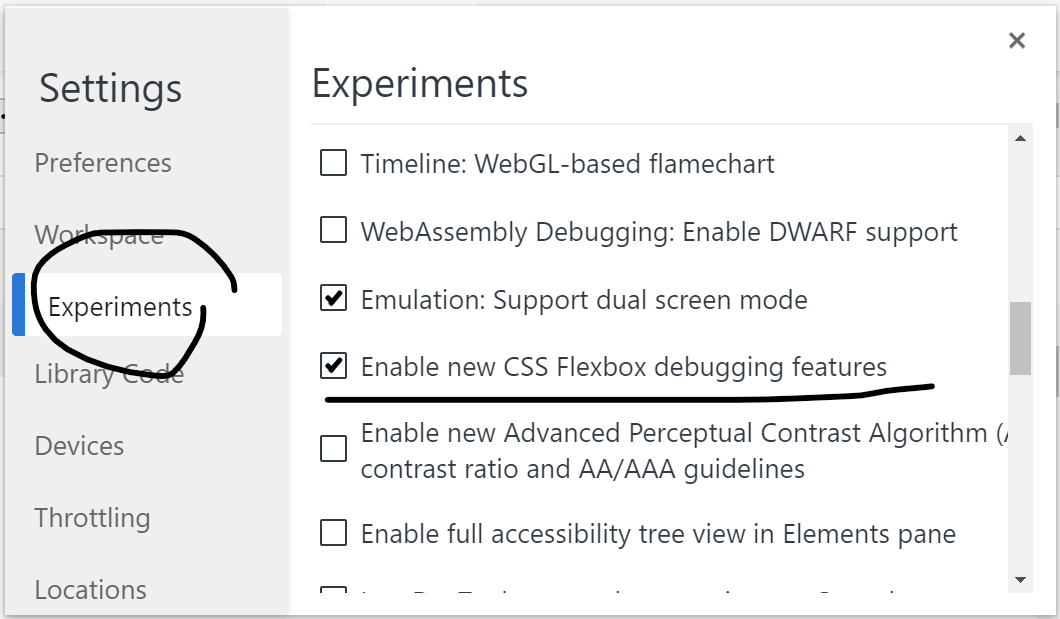Switch to the Preferences settings section
1060x619 pixels.
point(103,162)
